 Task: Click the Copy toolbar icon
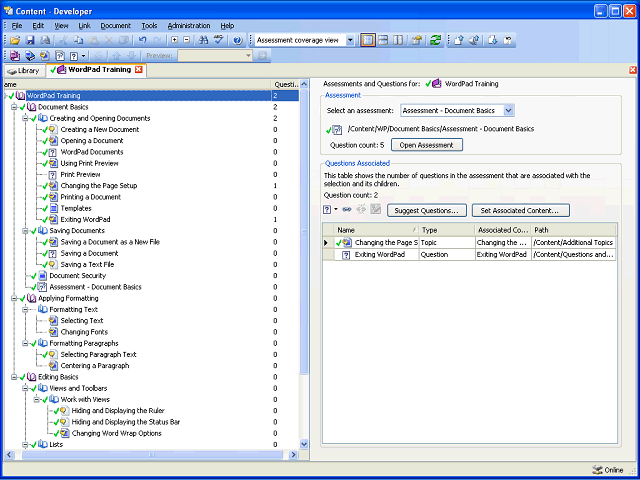(x=78, y=40)
